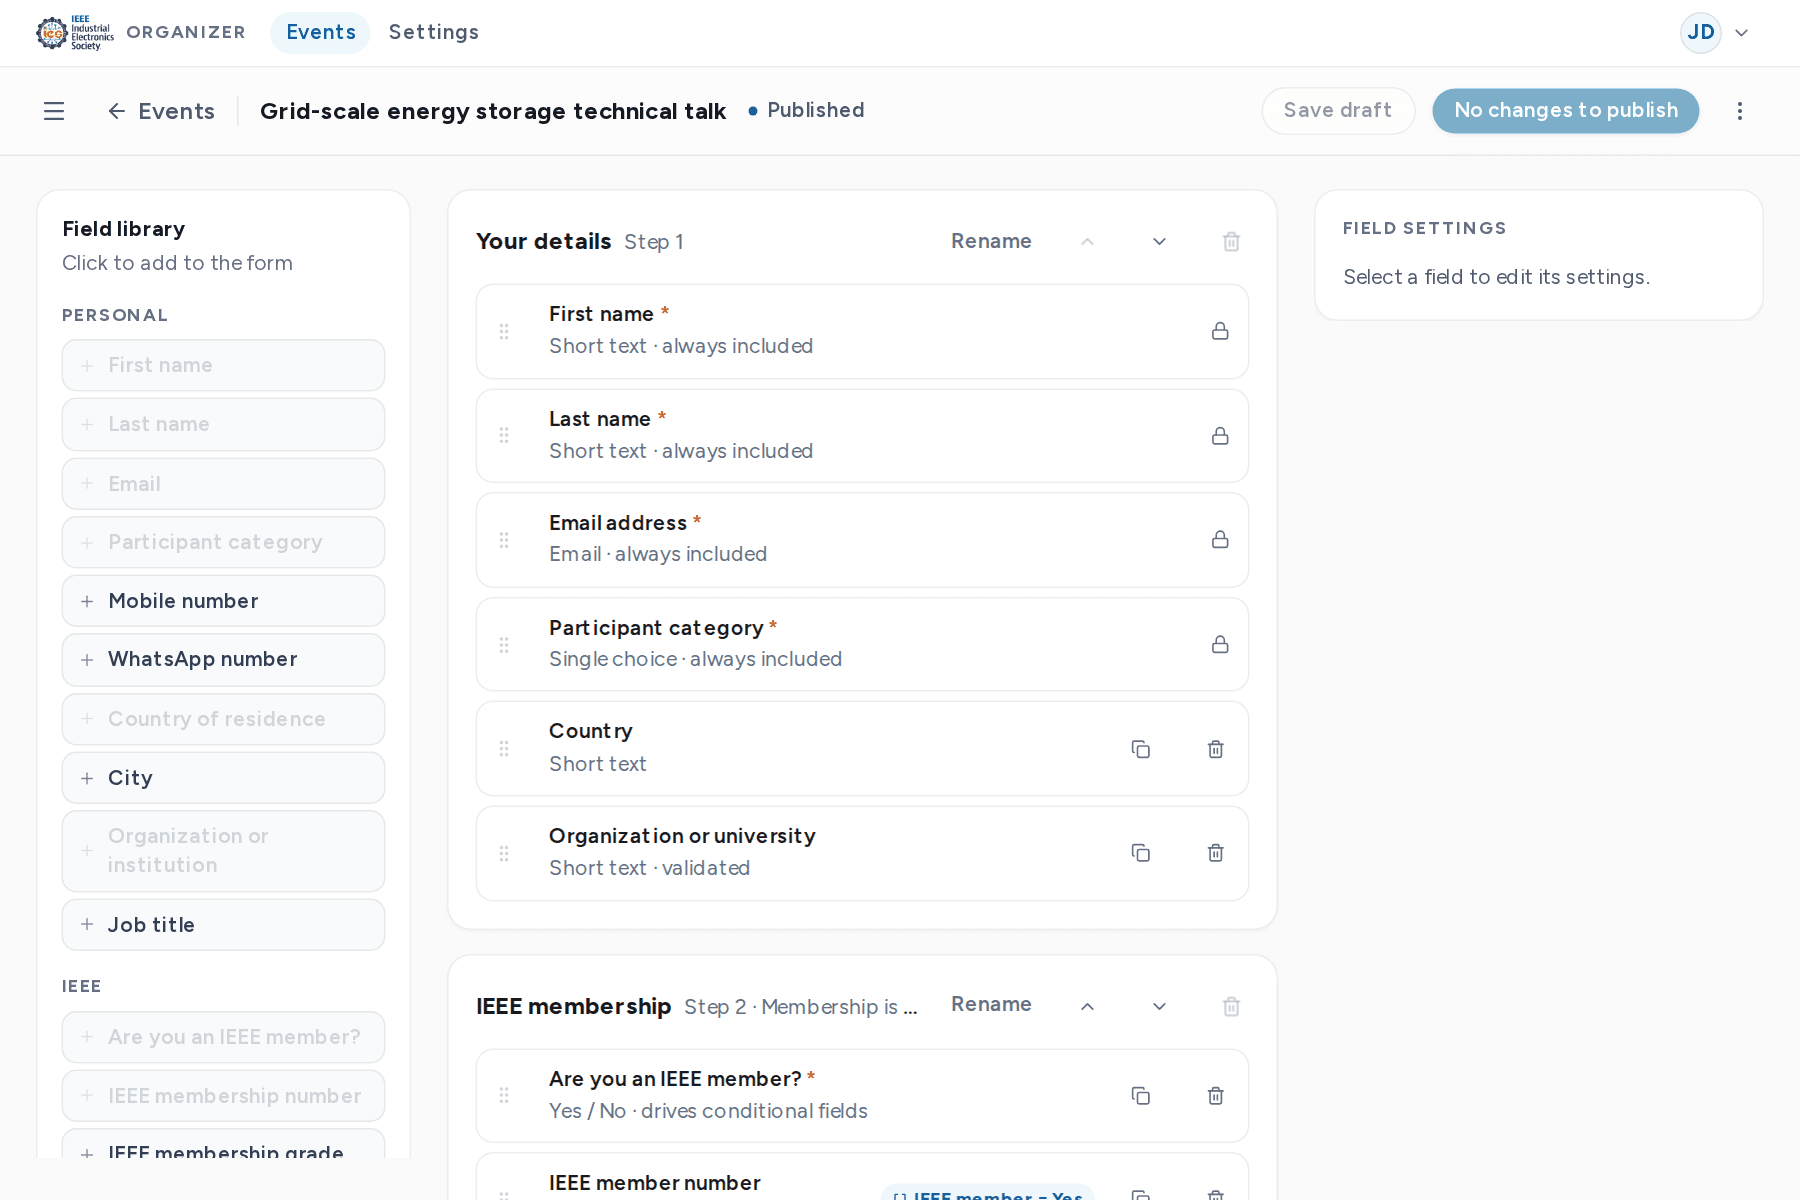Viewport: 1800px width, 1200px height.
Task: Duplicate the Are you an IEEE member field
Action: tap(1141, 1096)
